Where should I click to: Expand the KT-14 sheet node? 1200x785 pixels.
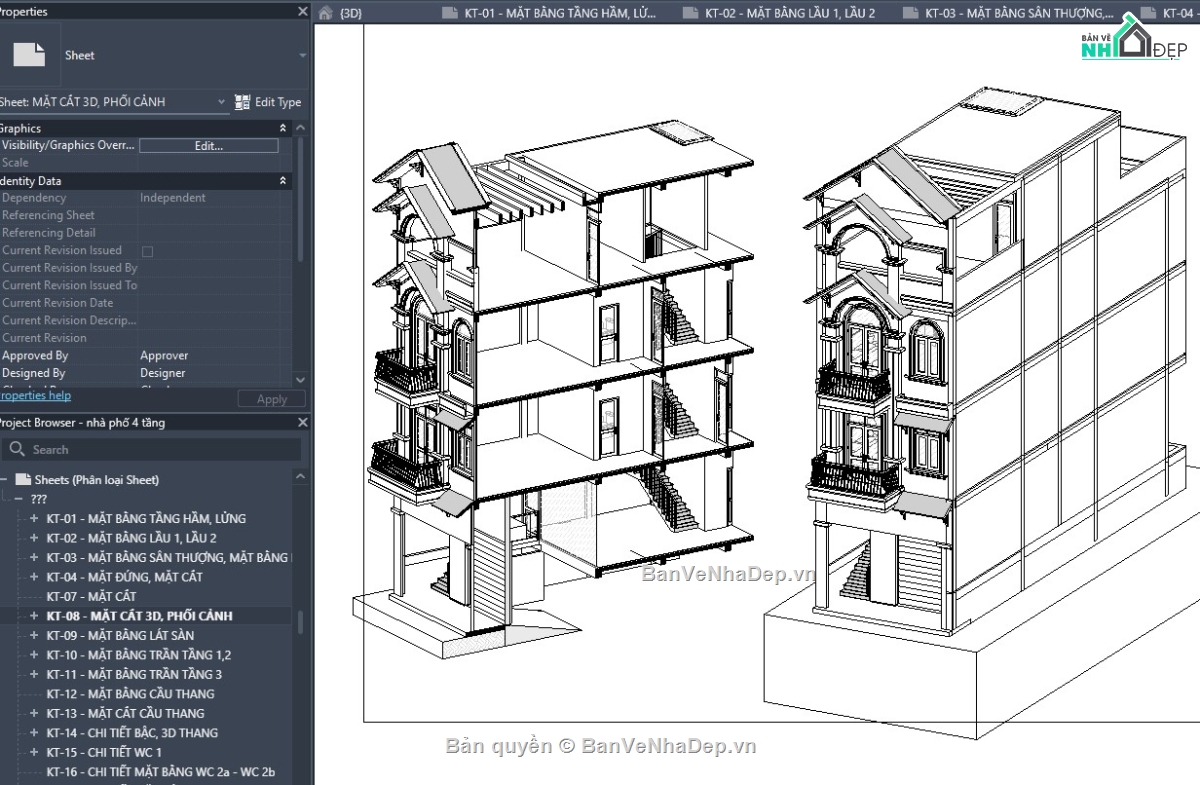coord(34,733)
